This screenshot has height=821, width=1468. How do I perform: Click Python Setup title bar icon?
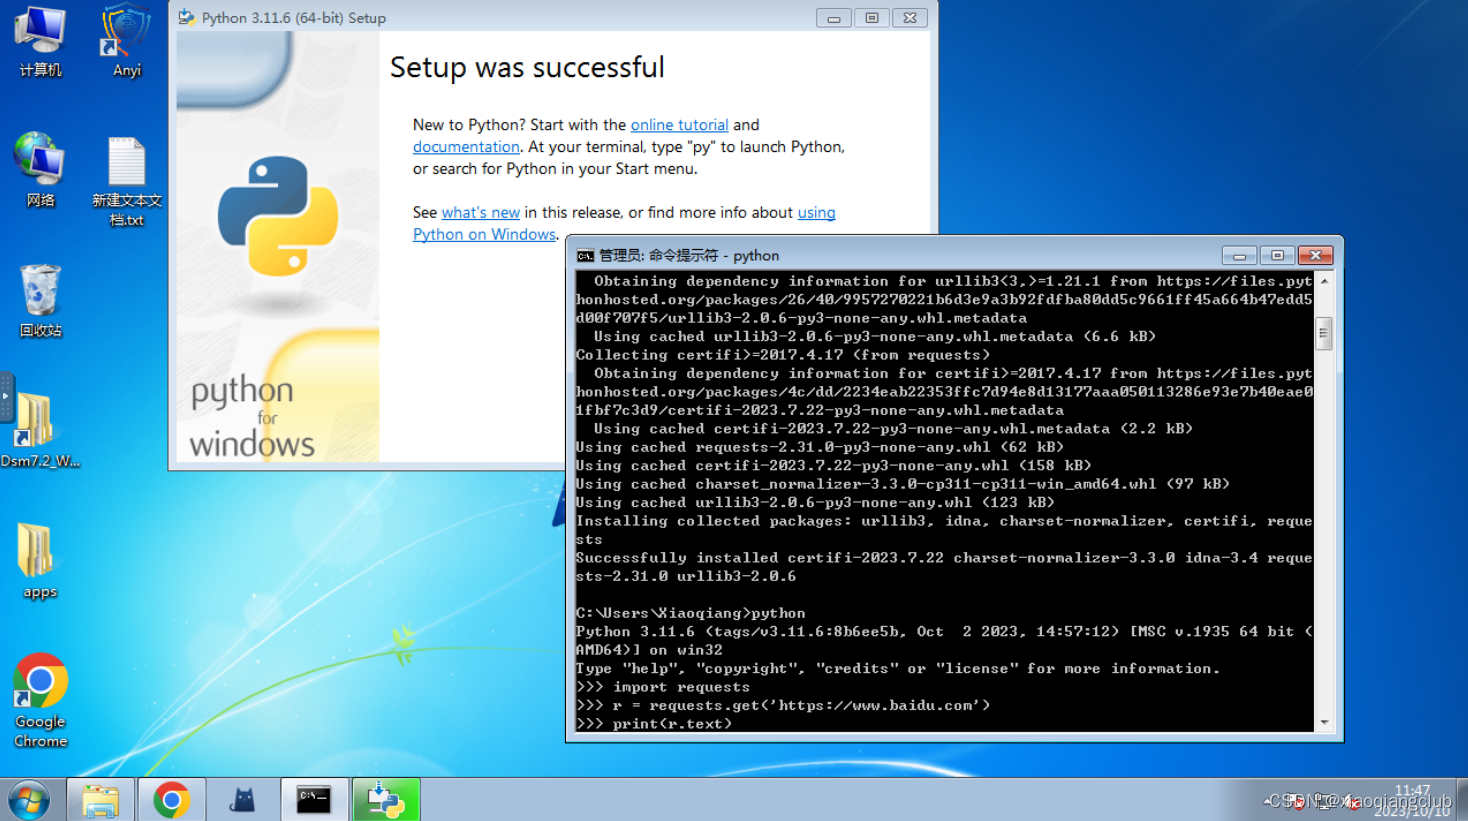[186, 17]
